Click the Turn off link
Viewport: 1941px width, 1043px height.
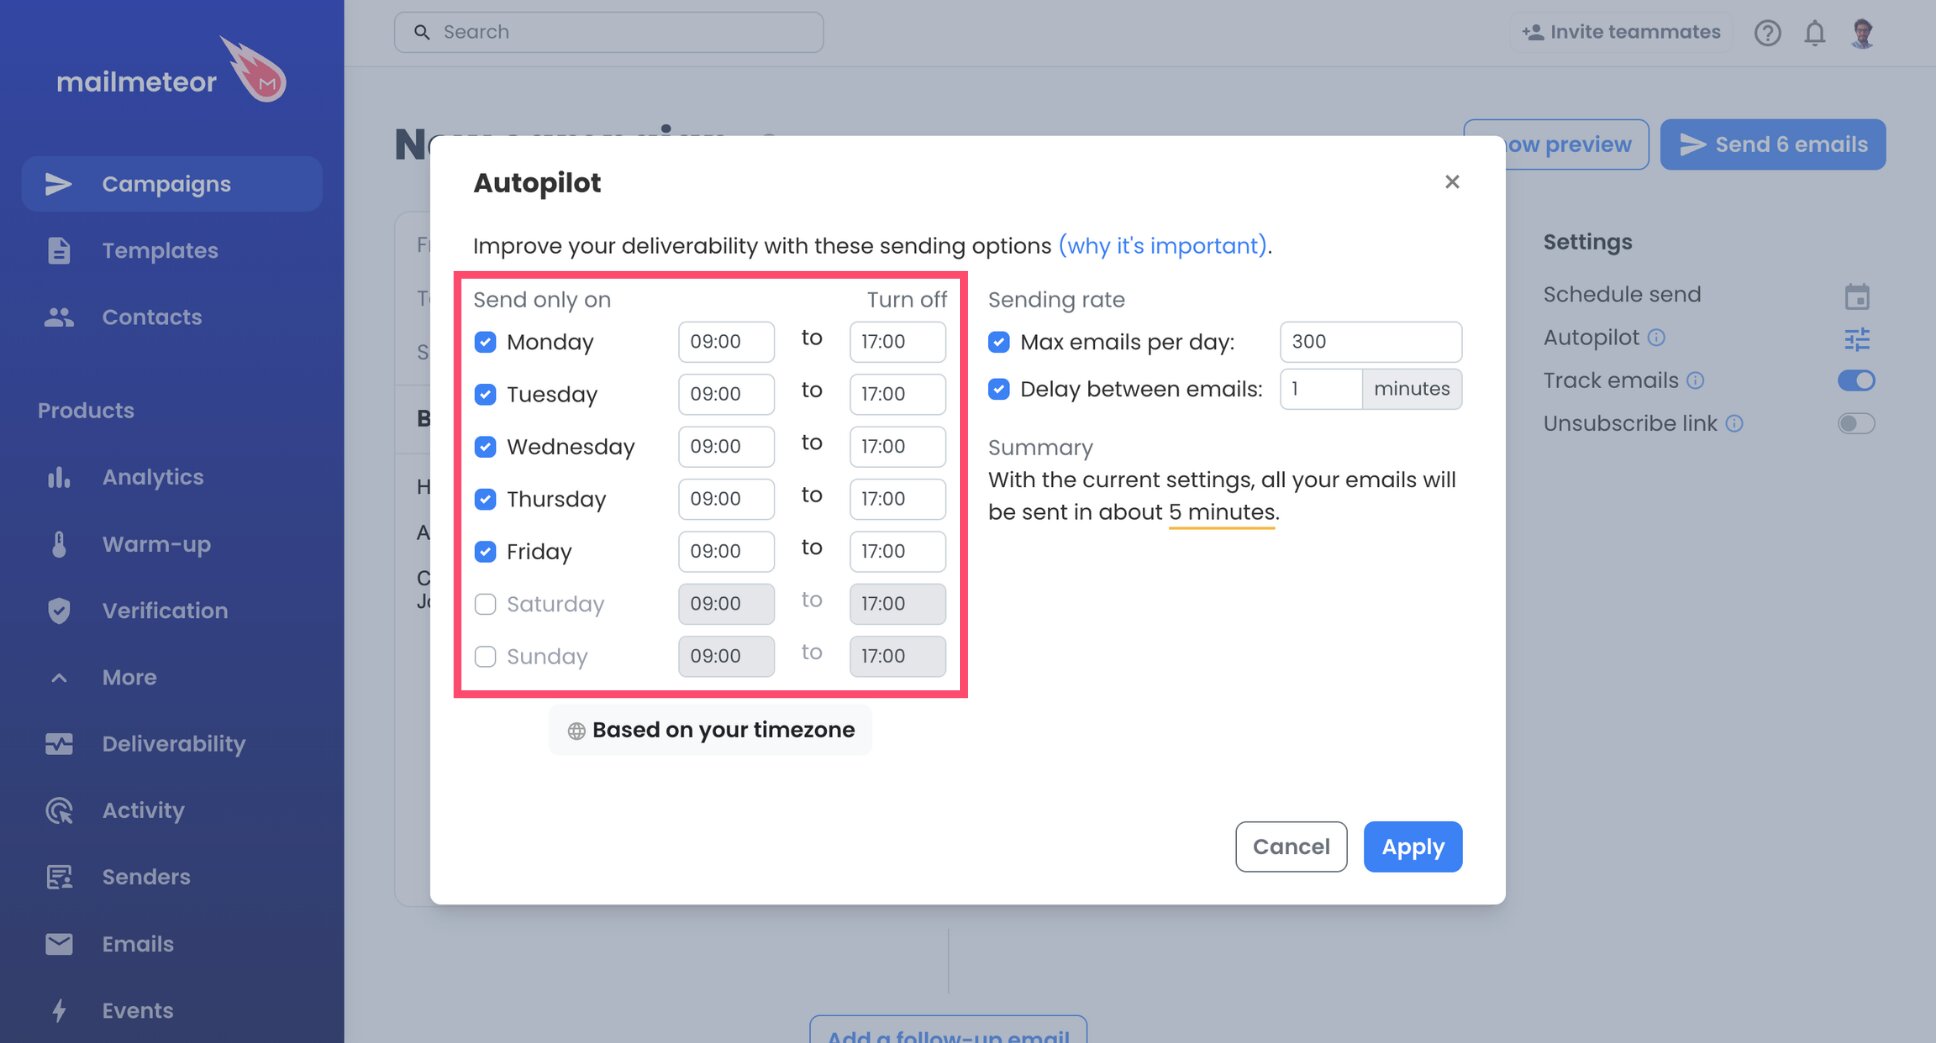point(906,300)
